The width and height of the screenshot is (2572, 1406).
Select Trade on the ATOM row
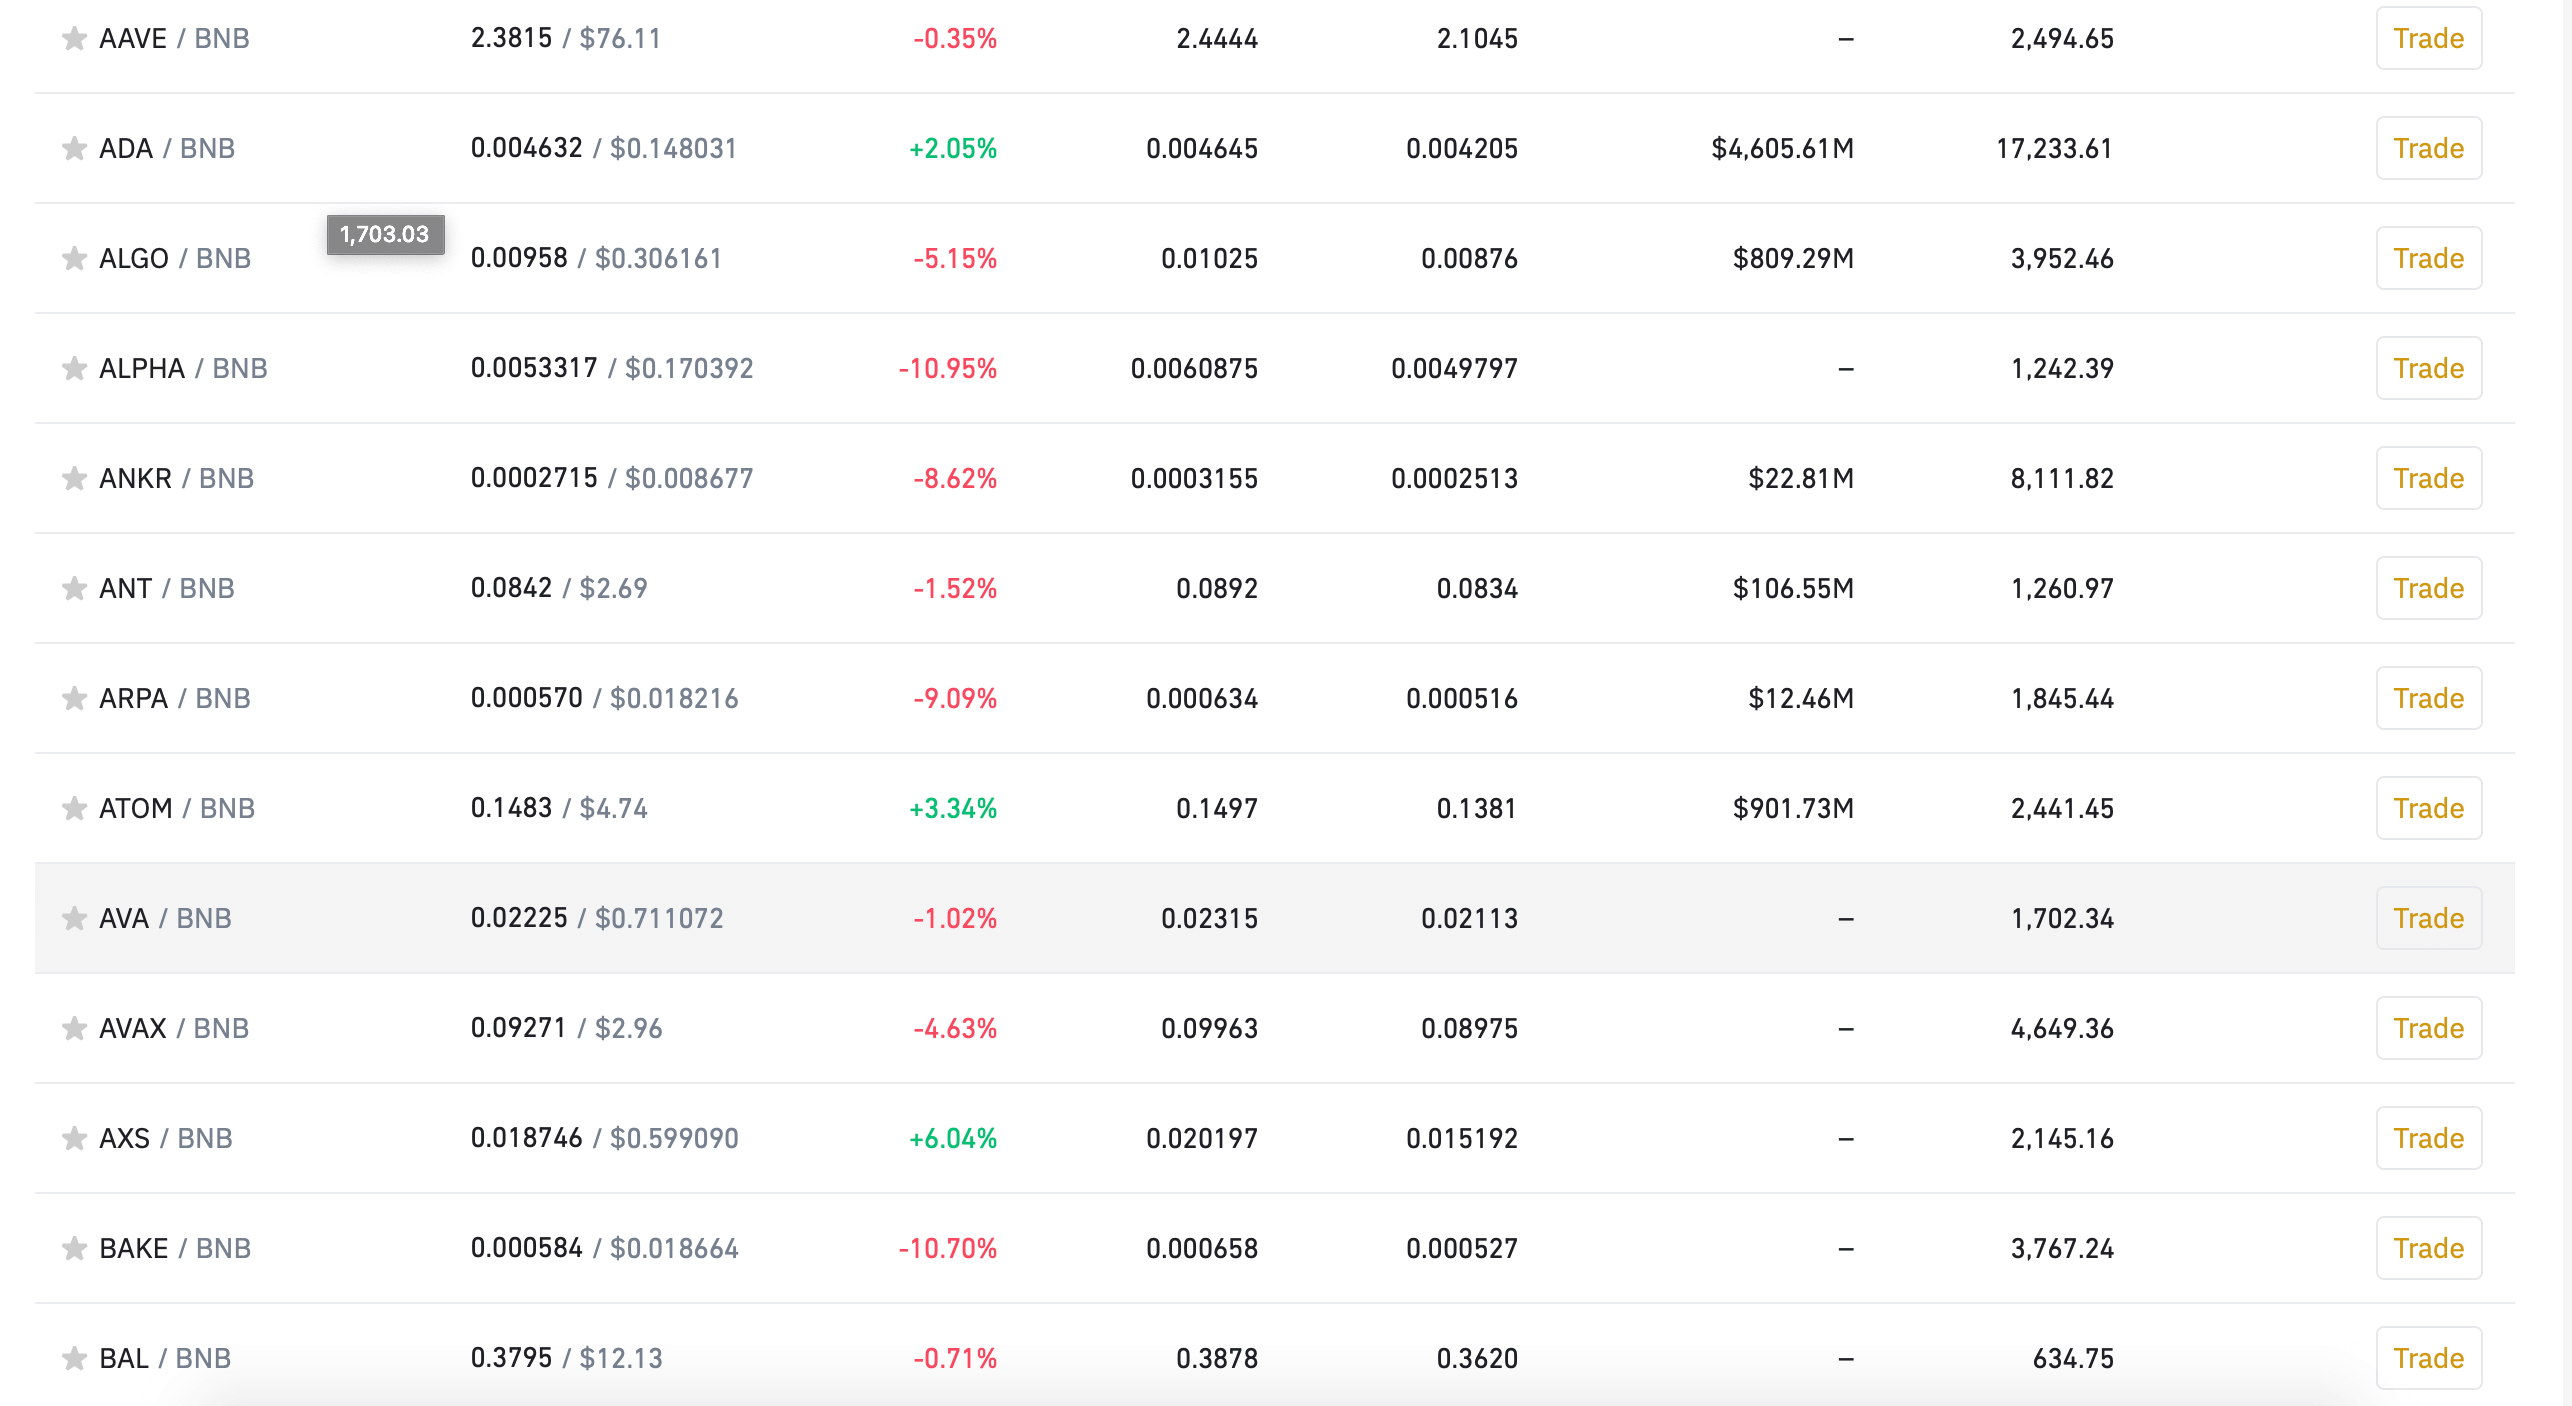(2428, 809)
